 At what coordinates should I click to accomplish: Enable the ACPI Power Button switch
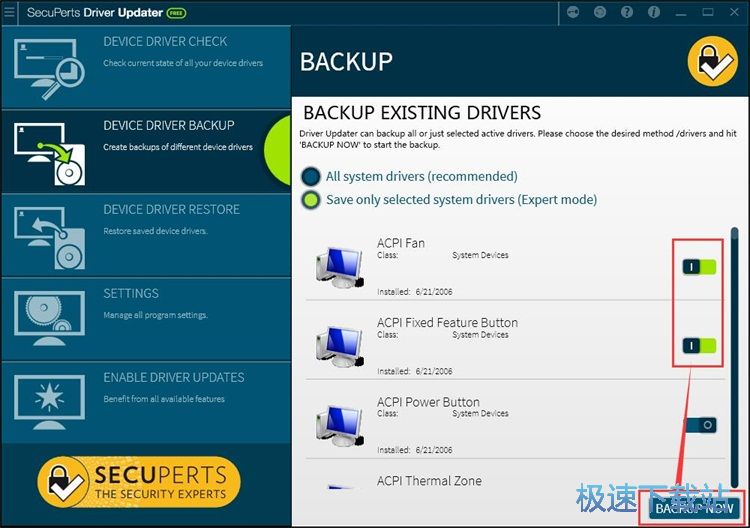(700, 425)
